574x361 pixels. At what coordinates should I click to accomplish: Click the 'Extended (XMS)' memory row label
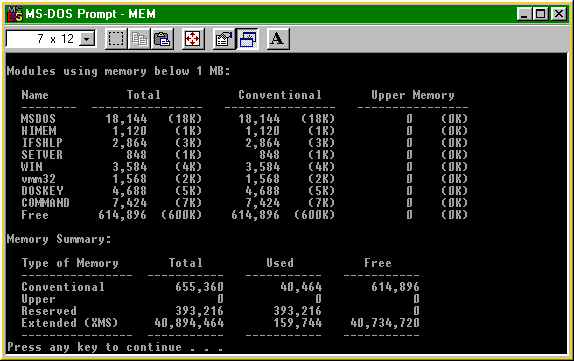pyautogui.click(x=70, y=323)
